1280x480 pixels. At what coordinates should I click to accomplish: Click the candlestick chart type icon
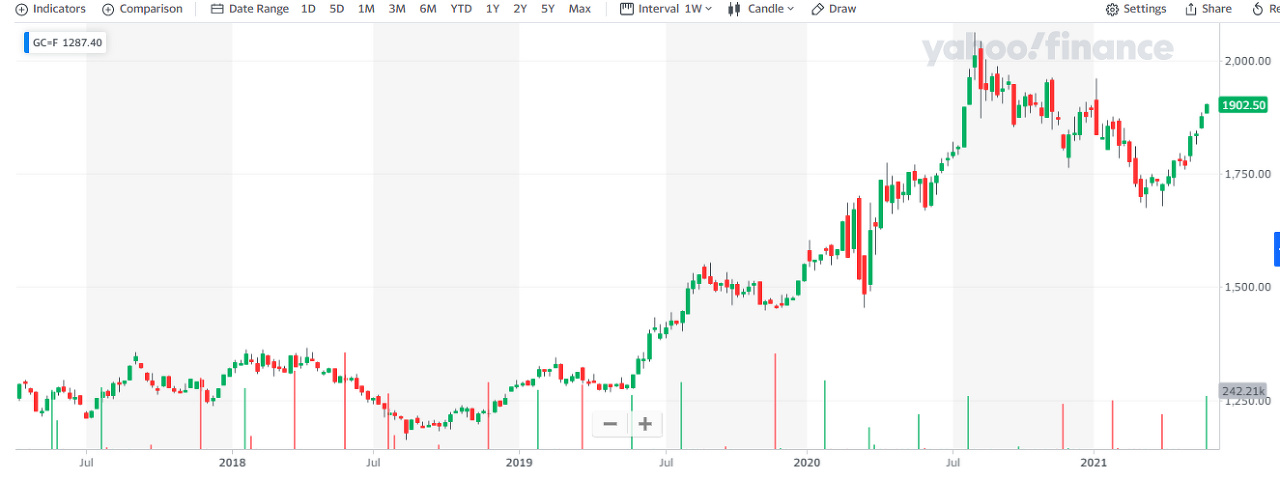[x=734, y=9]
